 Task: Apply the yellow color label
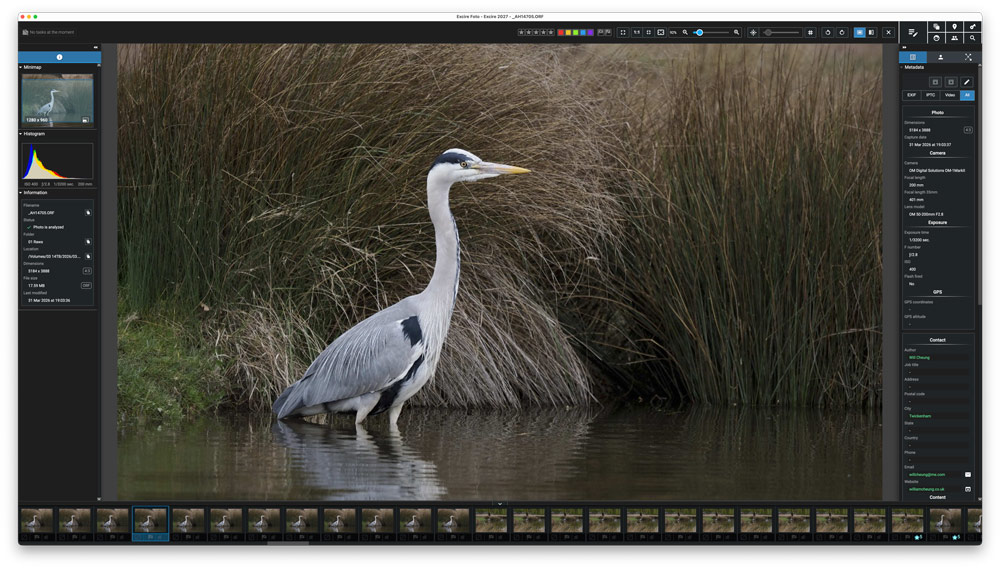(x=568, y=33)
